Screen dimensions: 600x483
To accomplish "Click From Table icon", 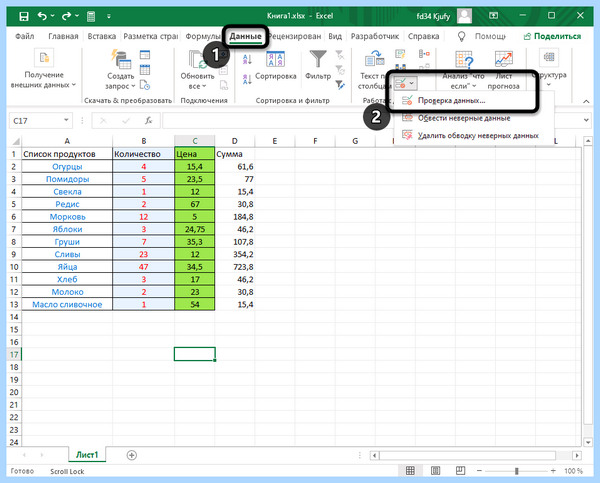I will [145, 70].
